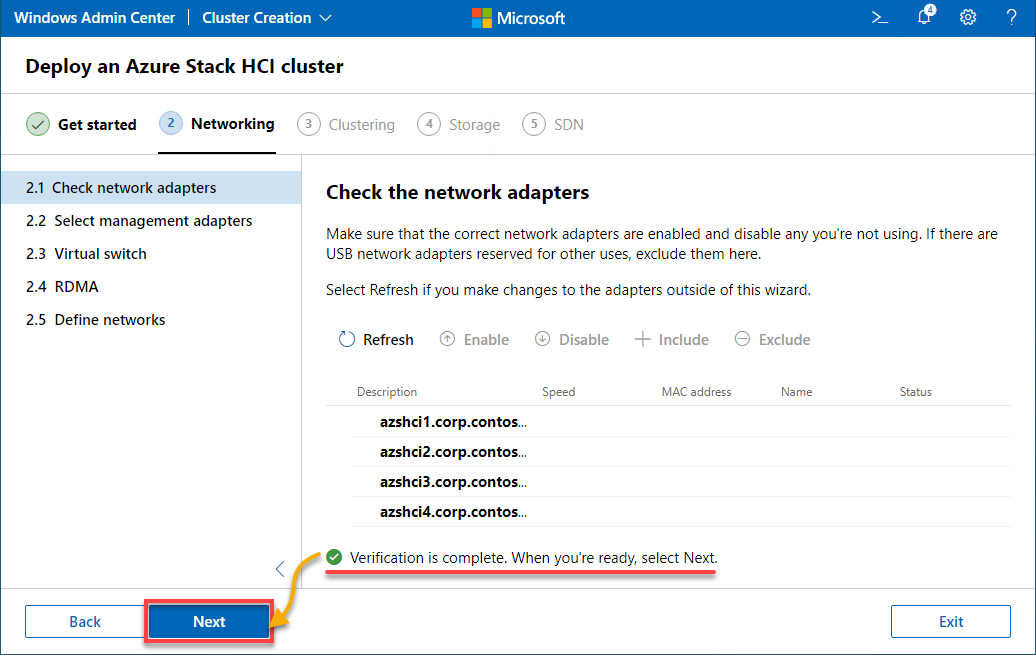
Task: Expand the azshci4.corp.contos... row
Action: [681, 512]
